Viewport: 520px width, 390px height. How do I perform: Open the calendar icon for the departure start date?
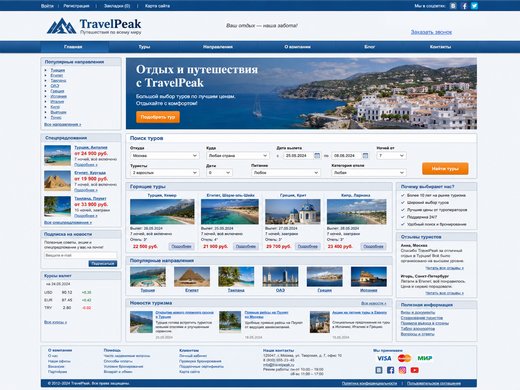(317, 155)
